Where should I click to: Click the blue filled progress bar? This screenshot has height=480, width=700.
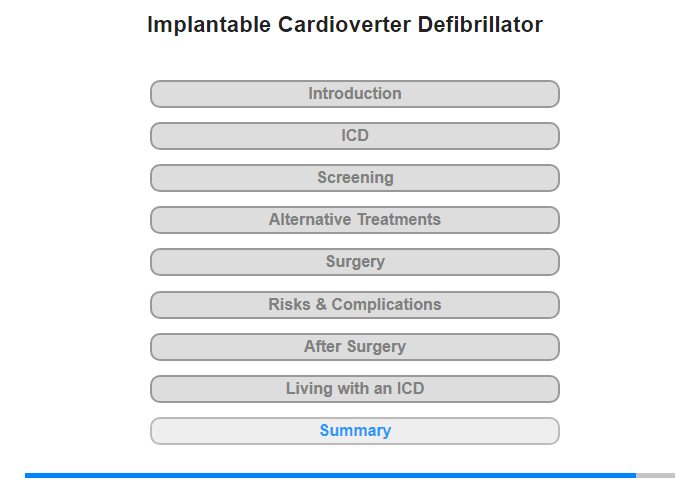click(x=330, y=475)
